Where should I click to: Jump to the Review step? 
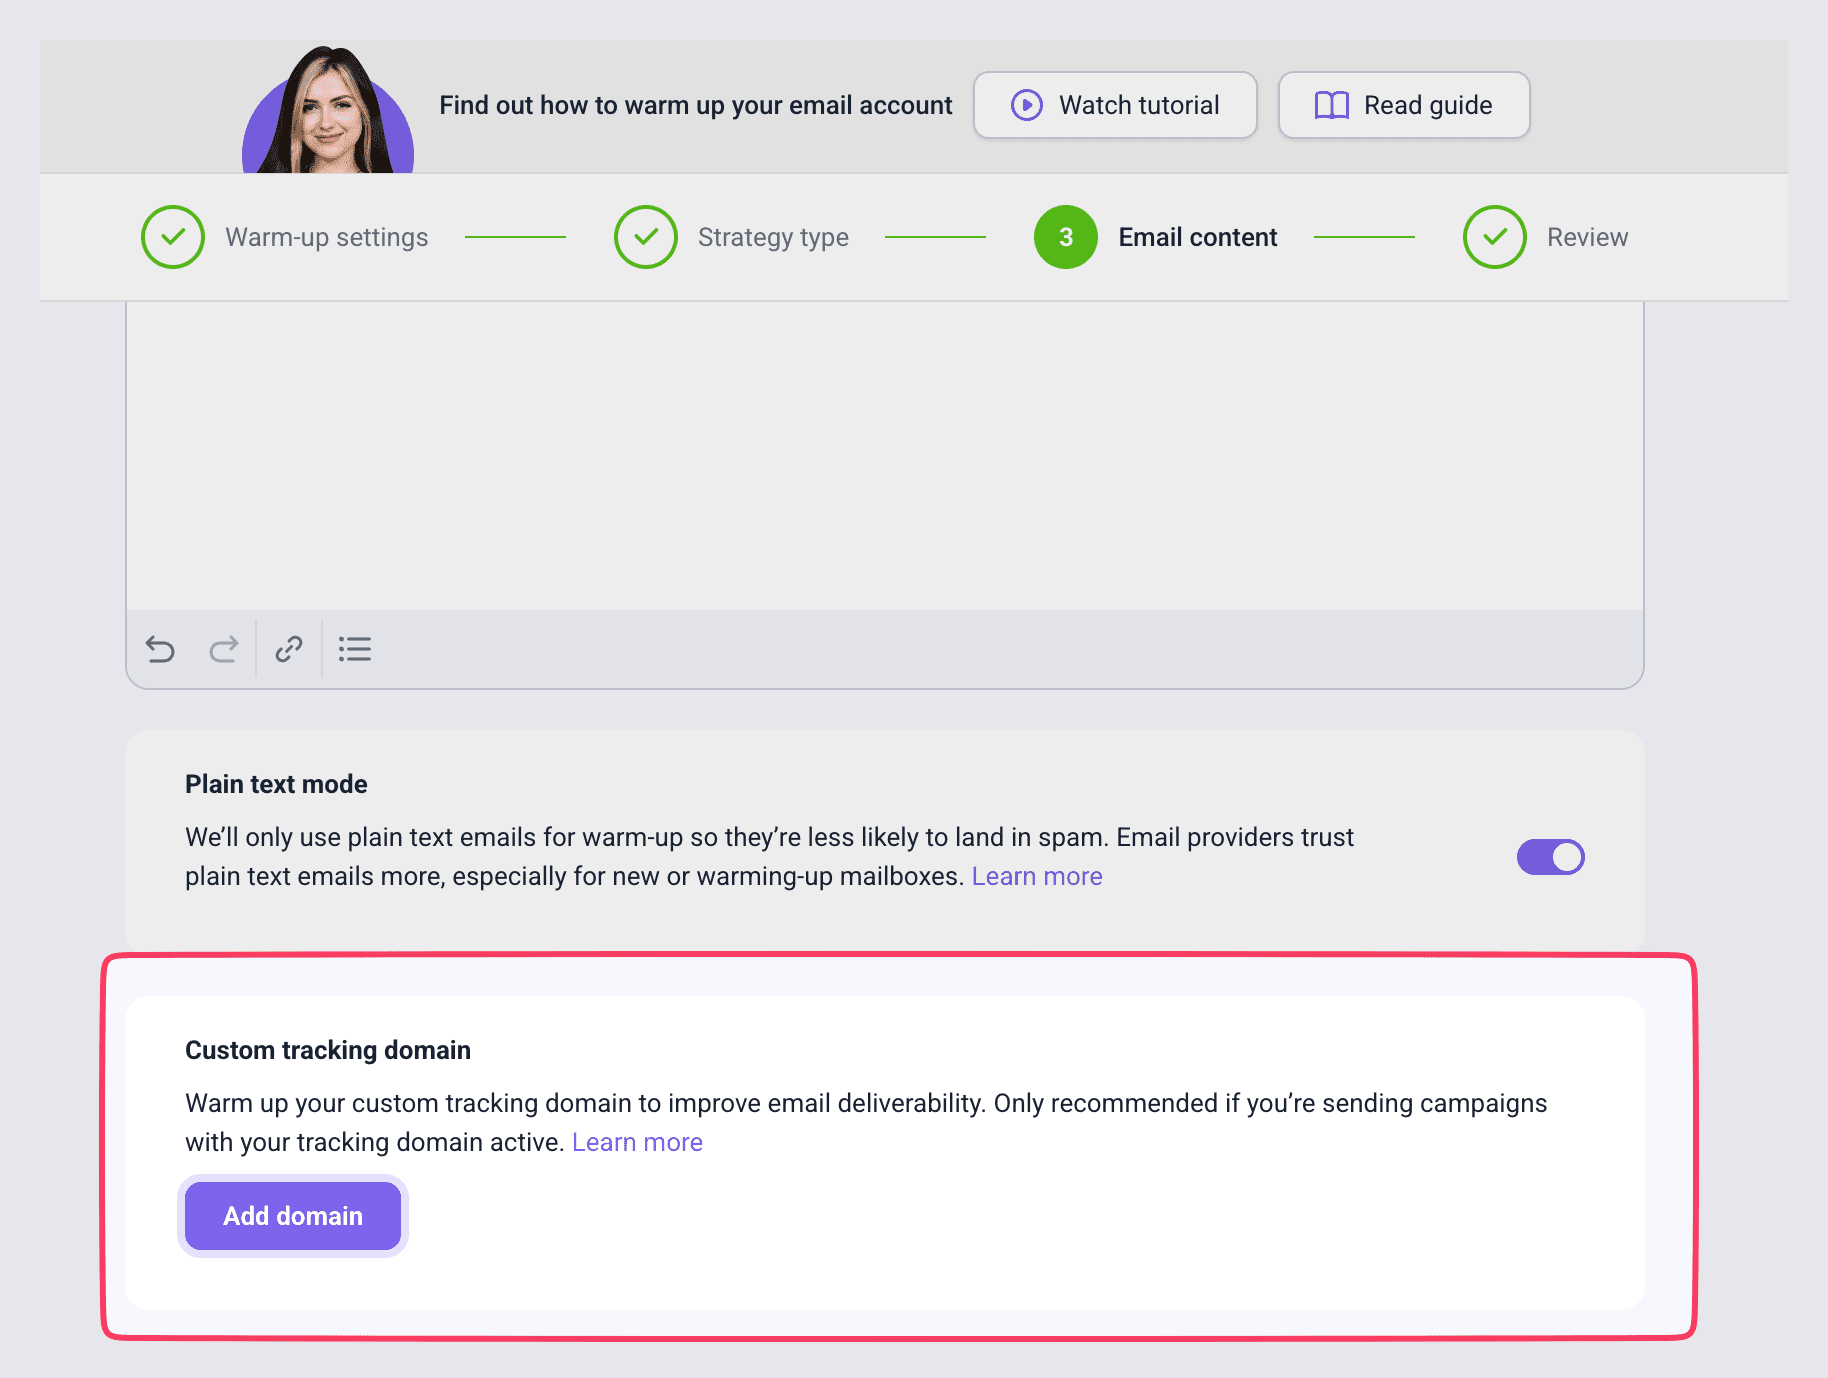[x=1587, y=237]
